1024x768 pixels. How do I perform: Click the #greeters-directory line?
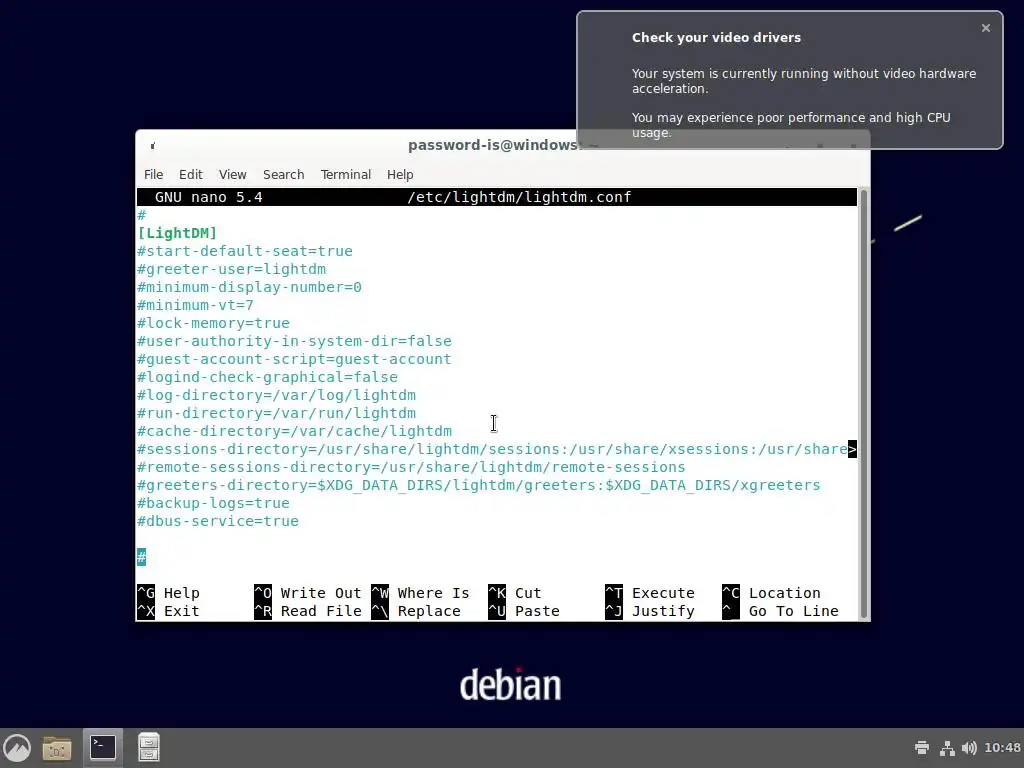tap(479, 485)
